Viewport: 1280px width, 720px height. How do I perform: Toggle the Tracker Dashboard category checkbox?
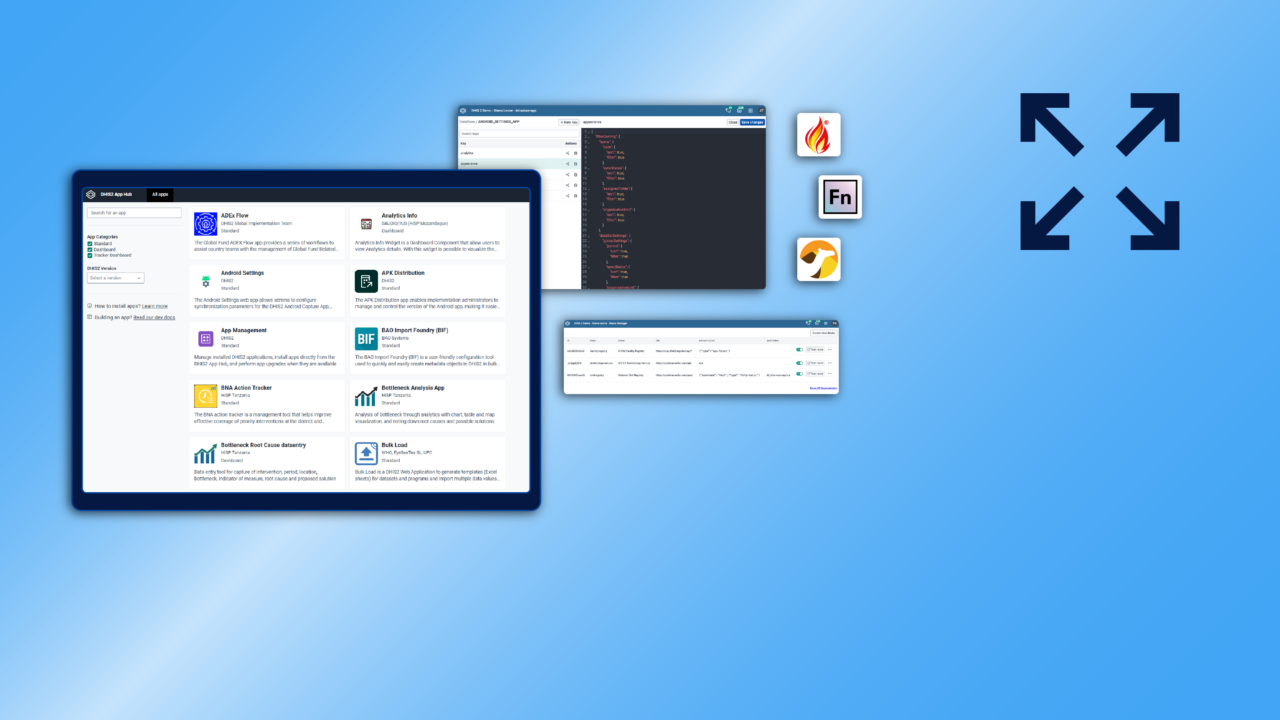pyautogui.click(x=90, y=254)
